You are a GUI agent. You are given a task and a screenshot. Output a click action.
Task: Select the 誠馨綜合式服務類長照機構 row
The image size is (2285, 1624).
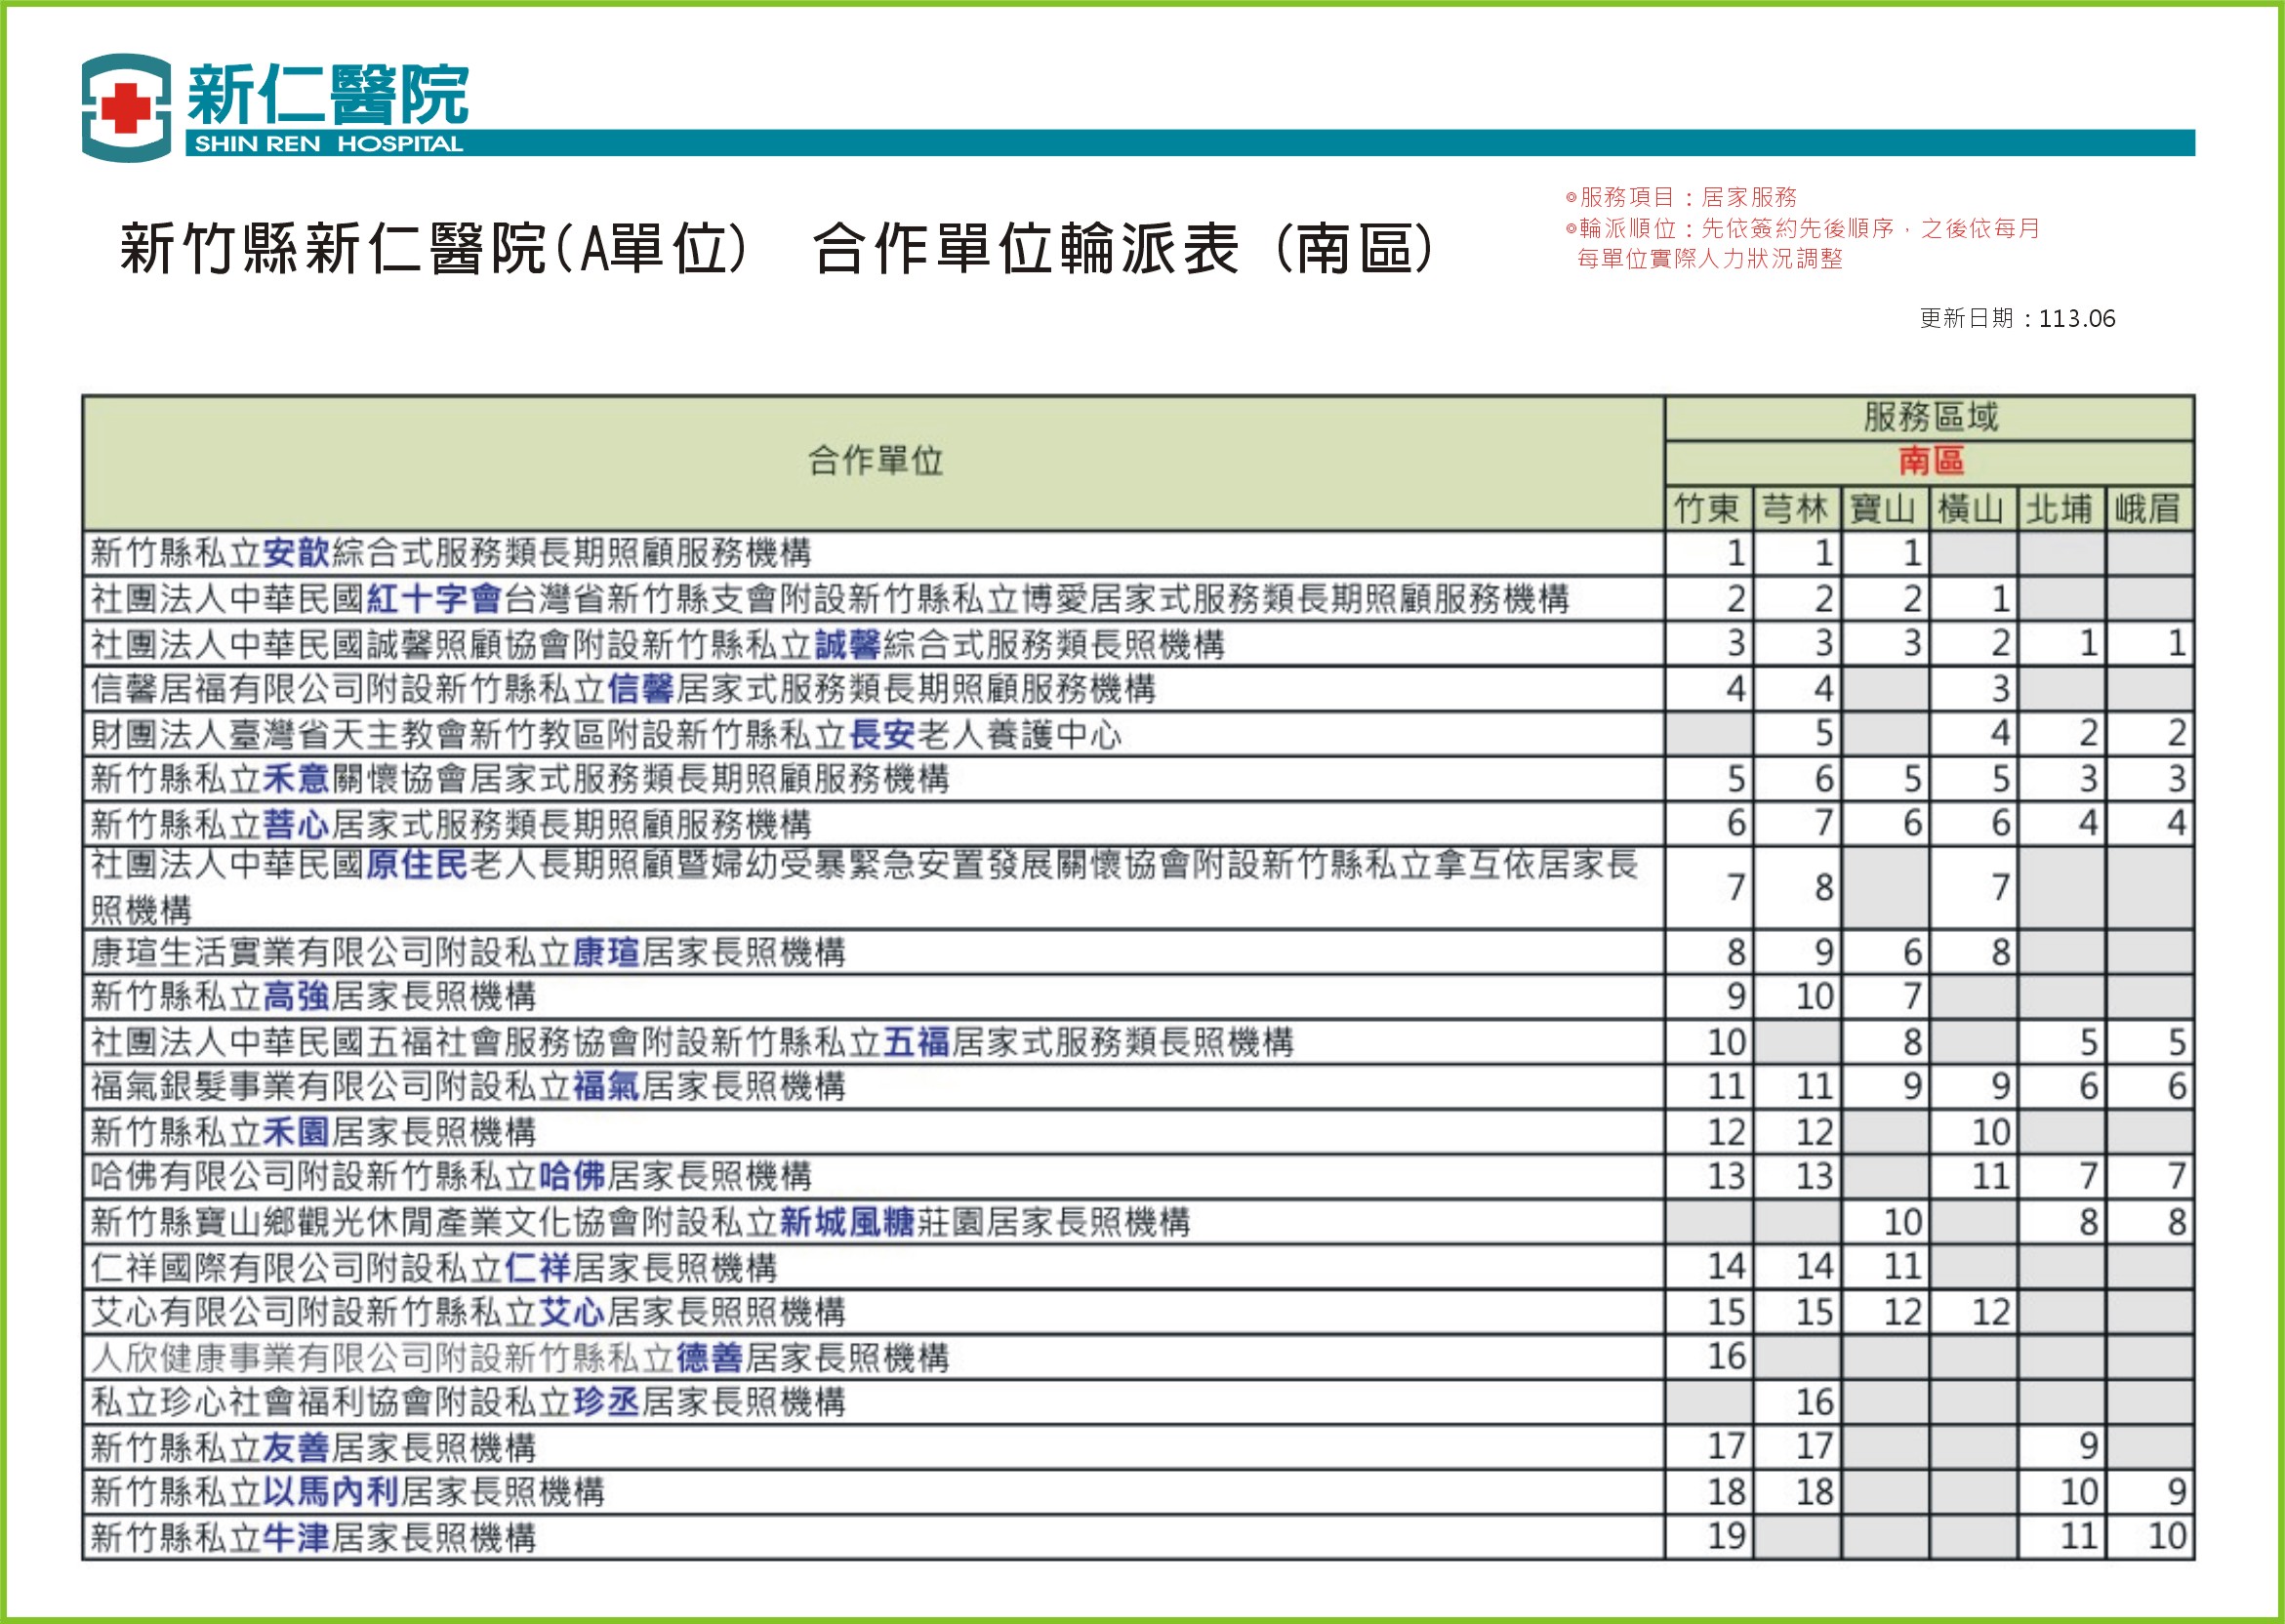click(1139, 644)
